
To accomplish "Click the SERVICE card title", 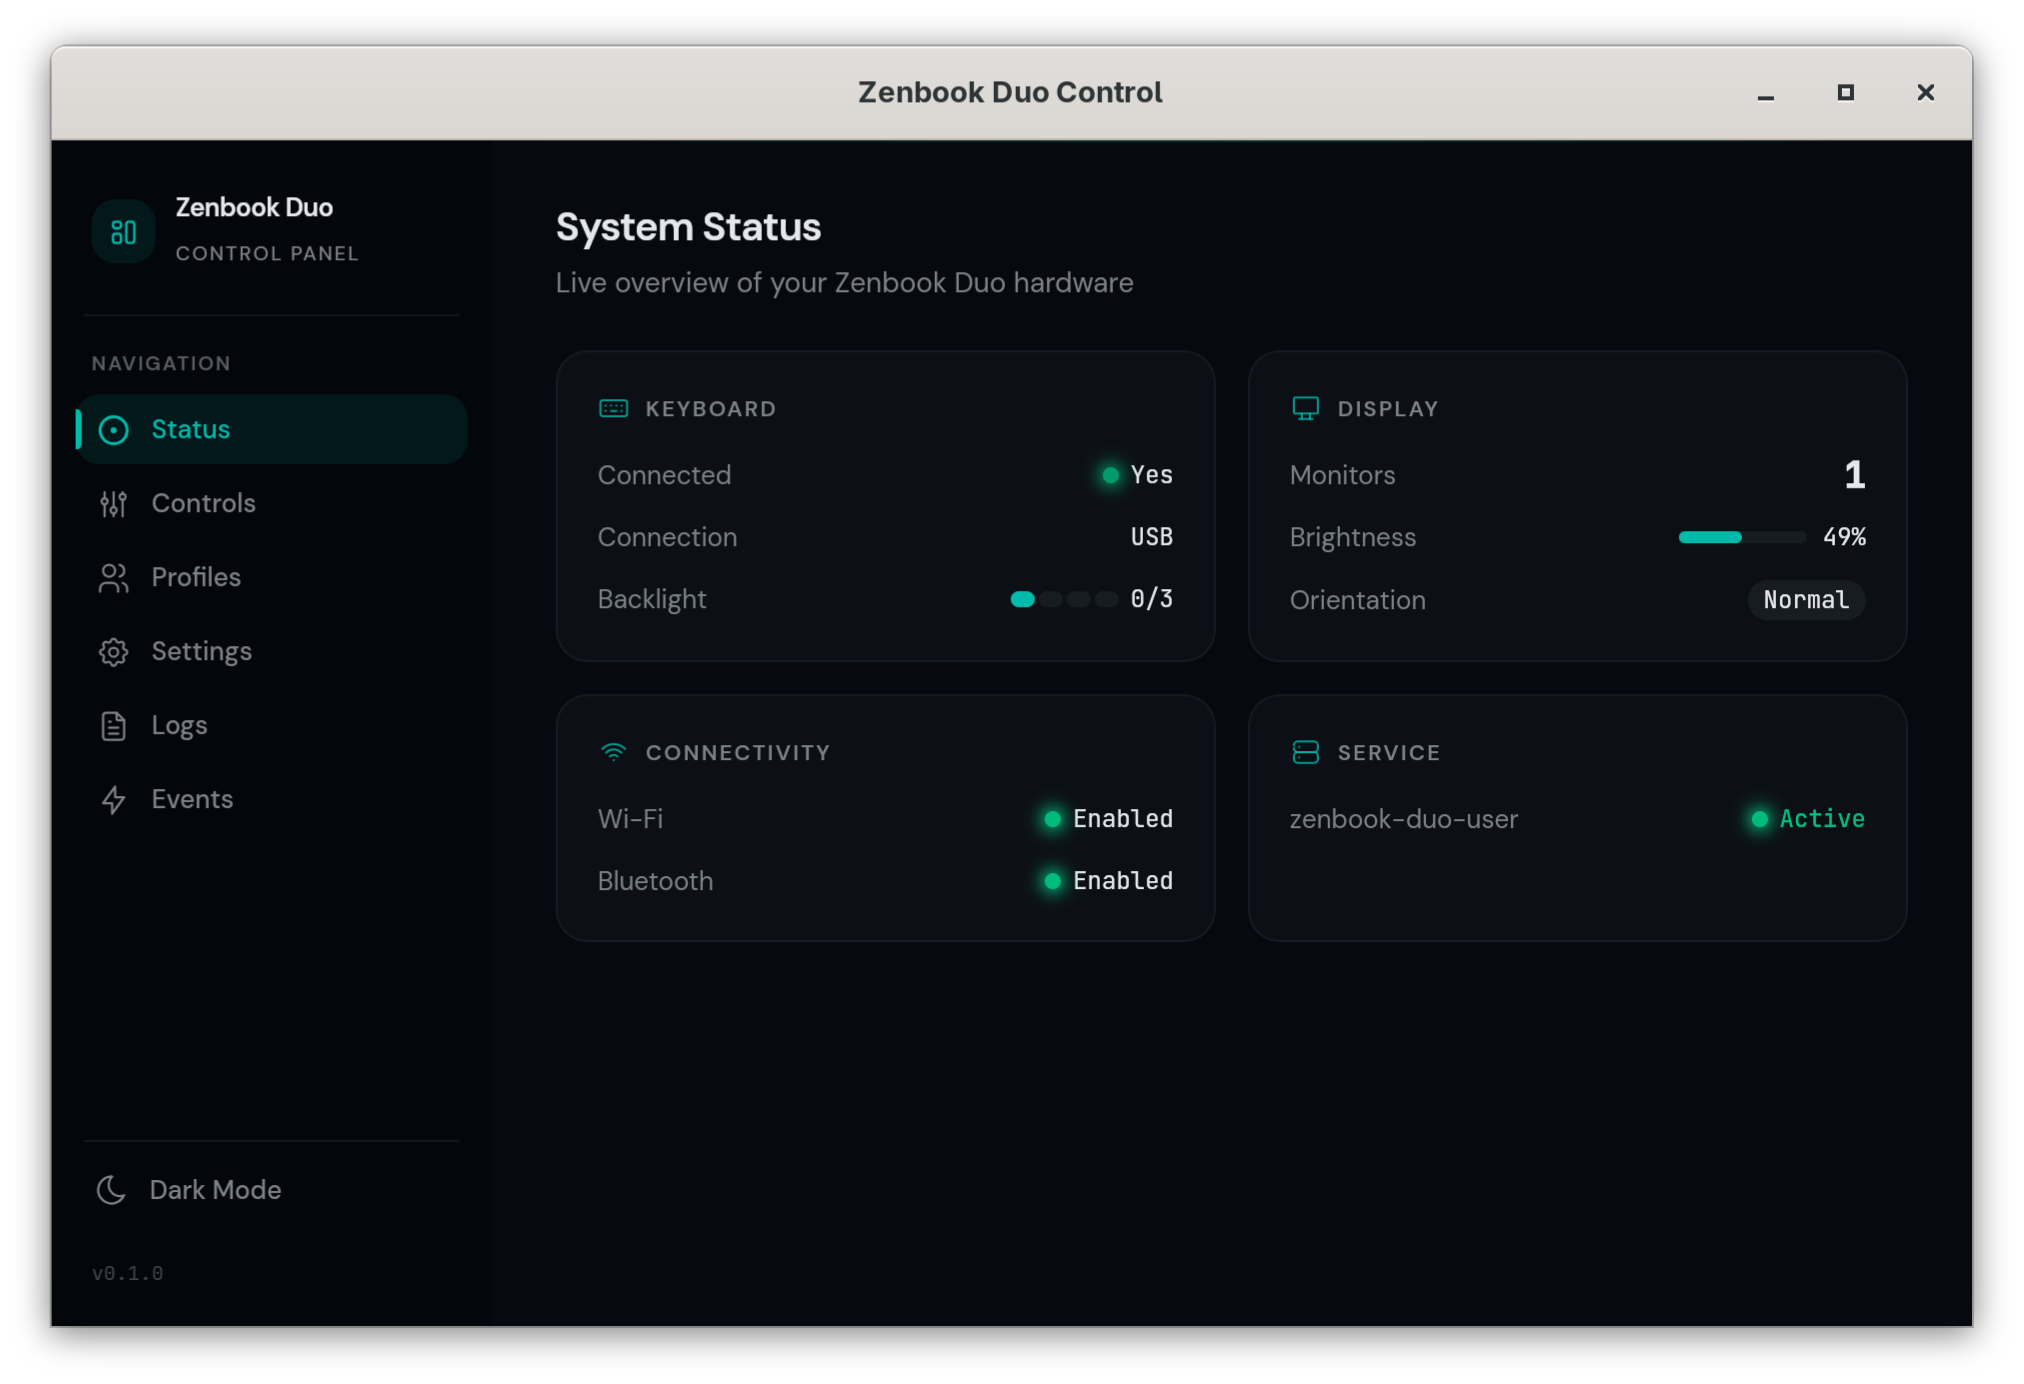I will (1389, 753).
